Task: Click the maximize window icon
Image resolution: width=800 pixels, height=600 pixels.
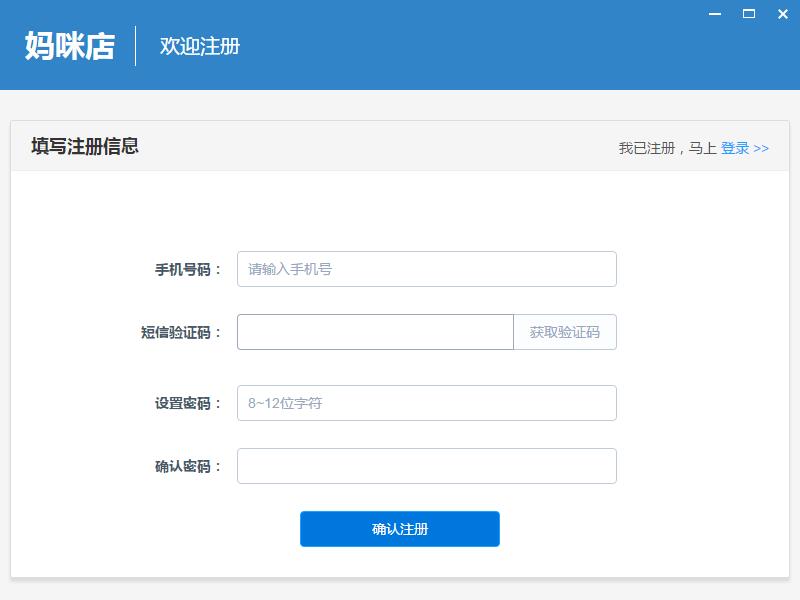Action: 746,14
